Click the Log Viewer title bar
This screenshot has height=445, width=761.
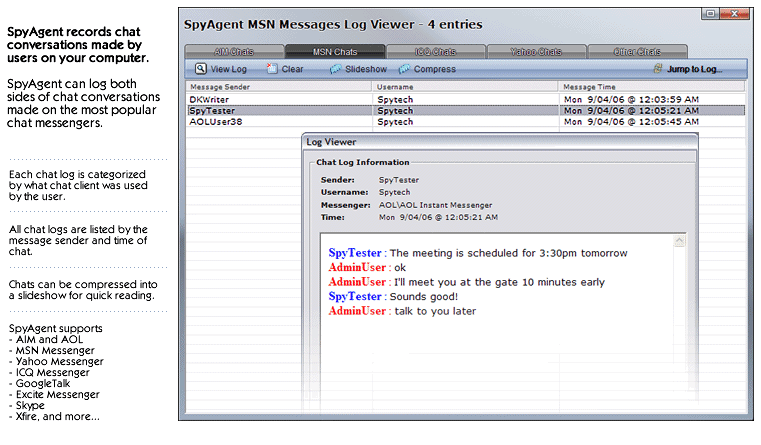[500, 142]
